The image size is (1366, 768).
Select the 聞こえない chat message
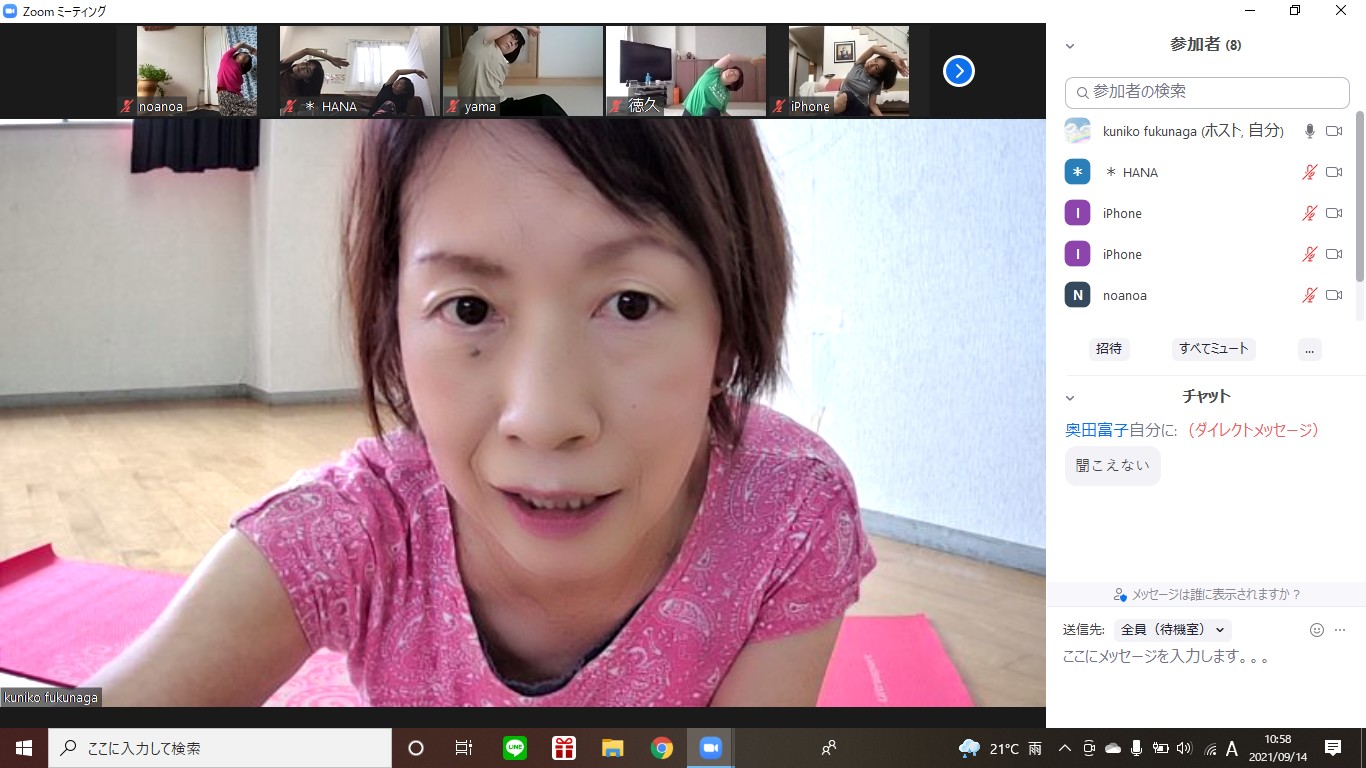pos(1113,466)
